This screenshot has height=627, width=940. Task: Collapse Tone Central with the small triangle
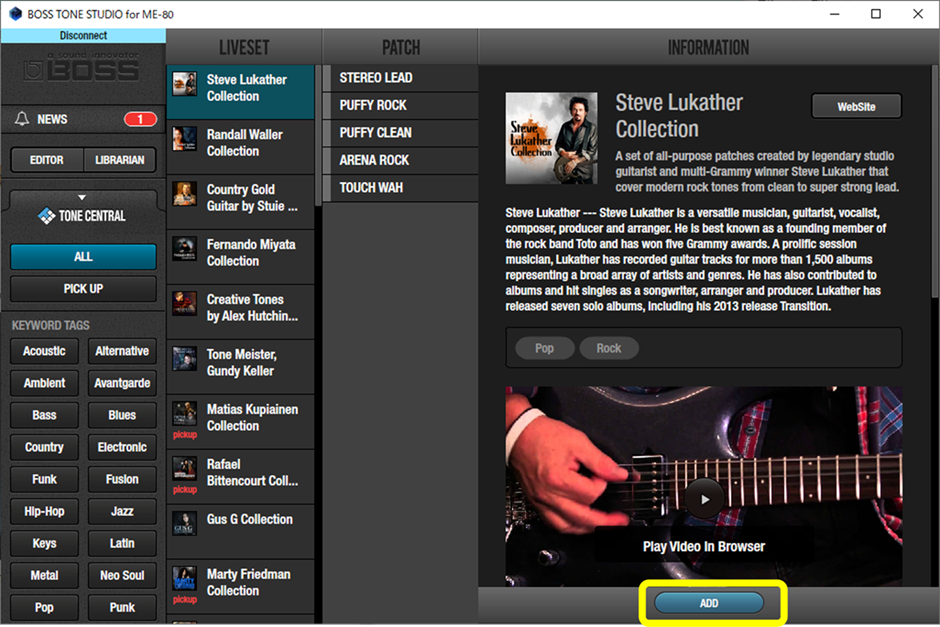[82, 197]
